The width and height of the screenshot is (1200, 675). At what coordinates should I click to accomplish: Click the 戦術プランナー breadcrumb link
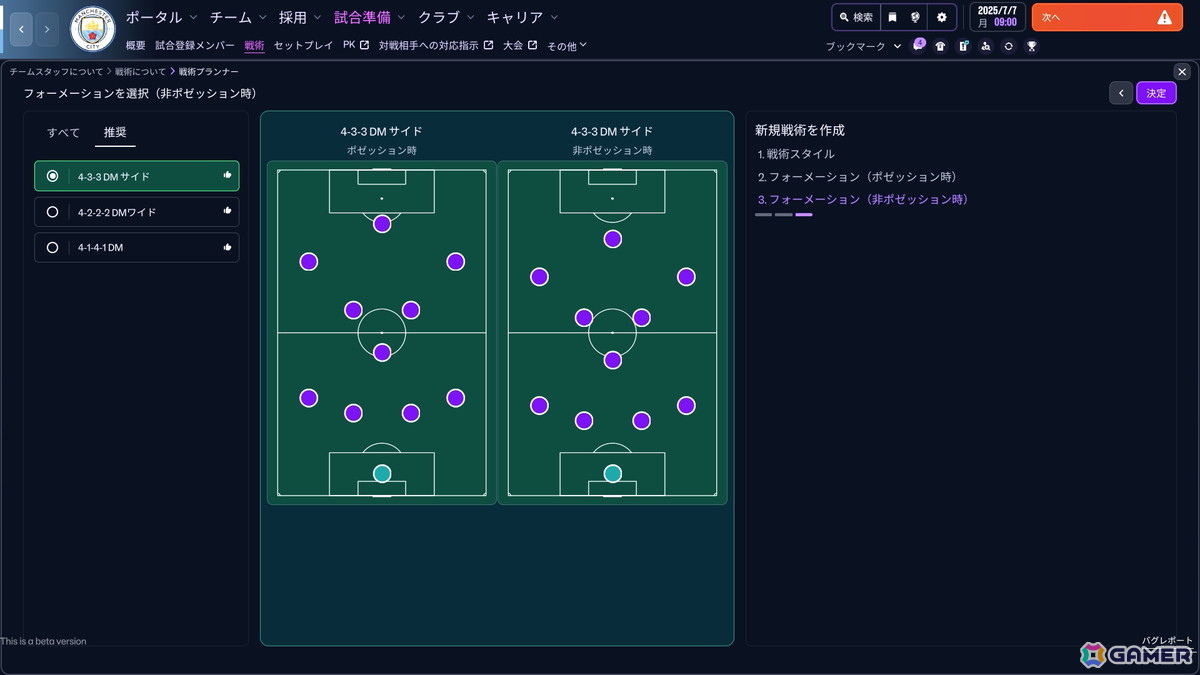pos(208,71)
